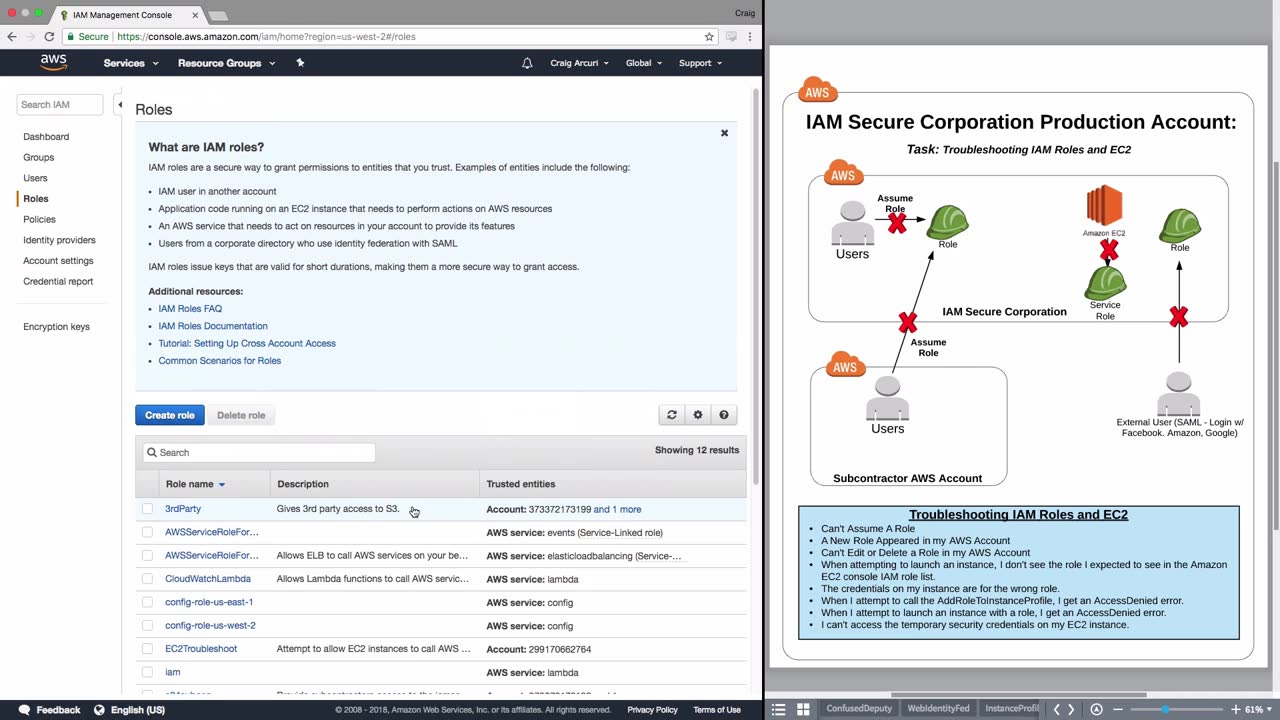1280x720 pixels.
Task: Expand the Resource Groups dropdown
Action: 226,63
